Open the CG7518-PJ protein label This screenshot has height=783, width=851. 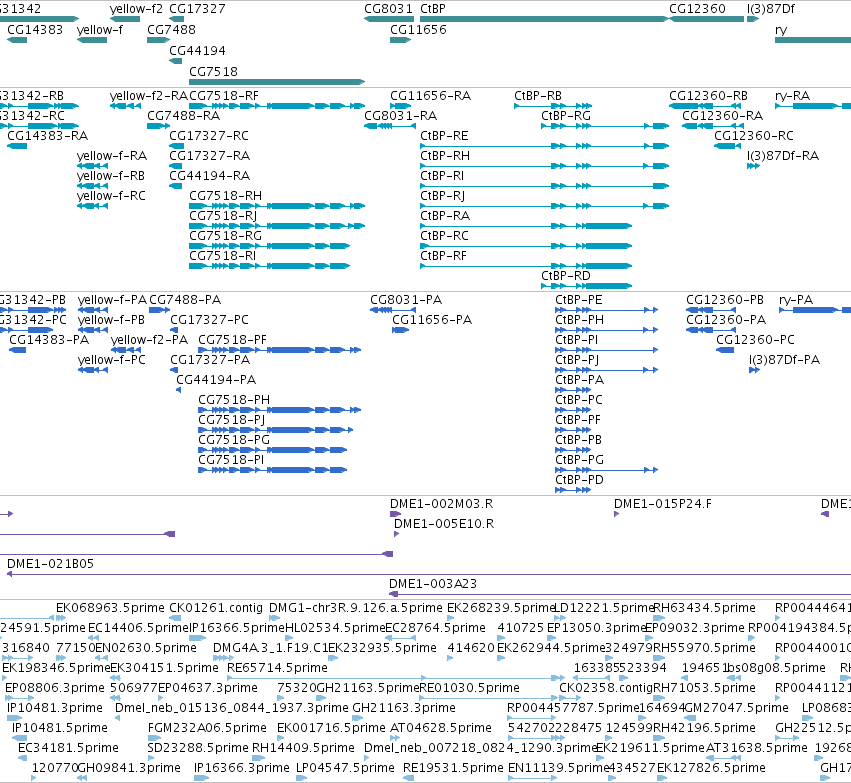click(x=232, y=420)
